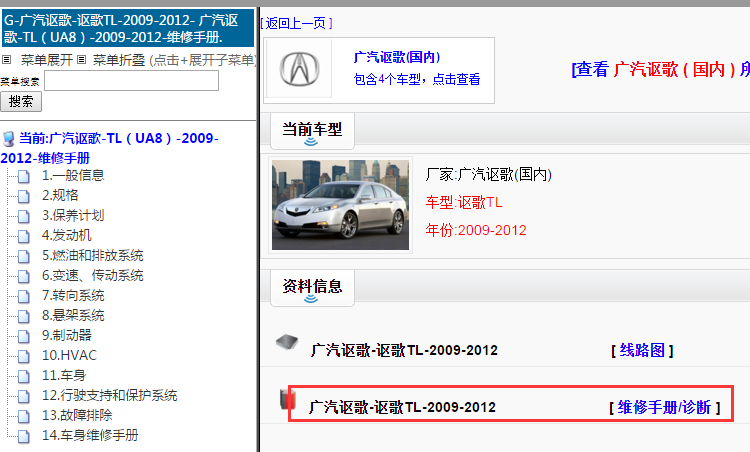Image resolution: width=750 pixels, height=452 pixels.
Task: Collapse all menus via 菜单折叠 text
Action: 119,60
